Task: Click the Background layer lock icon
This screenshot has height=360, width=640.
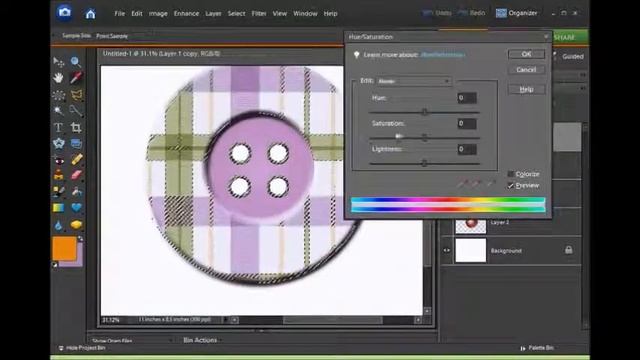Action: [569, 250]
